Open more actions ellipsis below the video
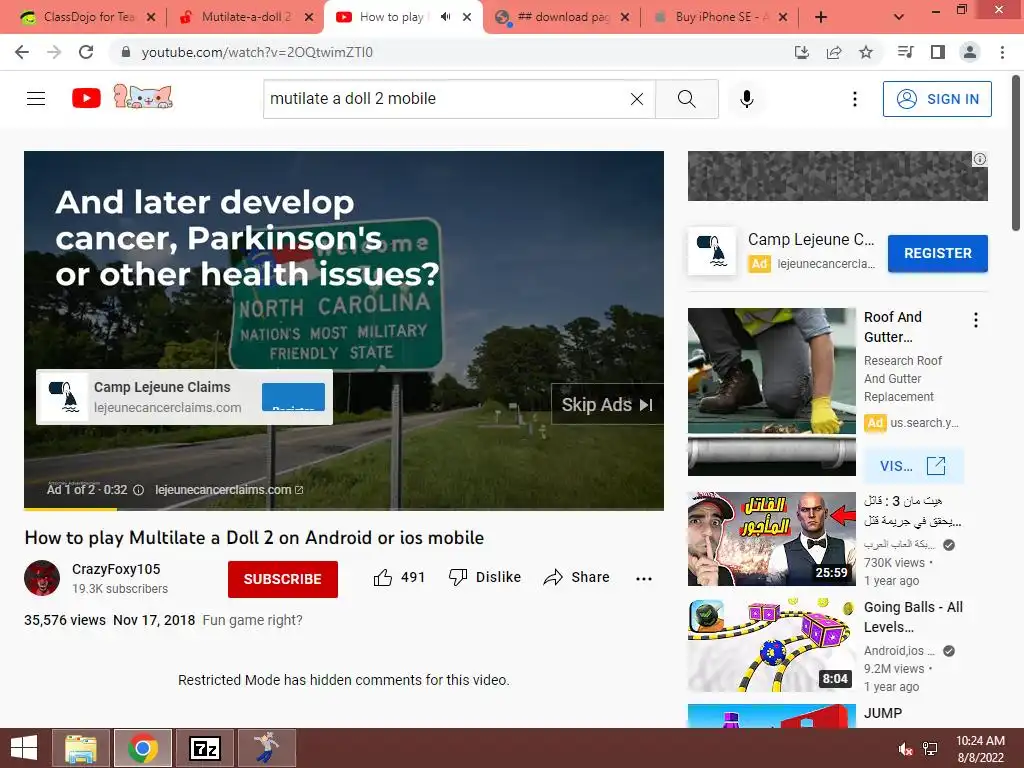 click(644, 578)
